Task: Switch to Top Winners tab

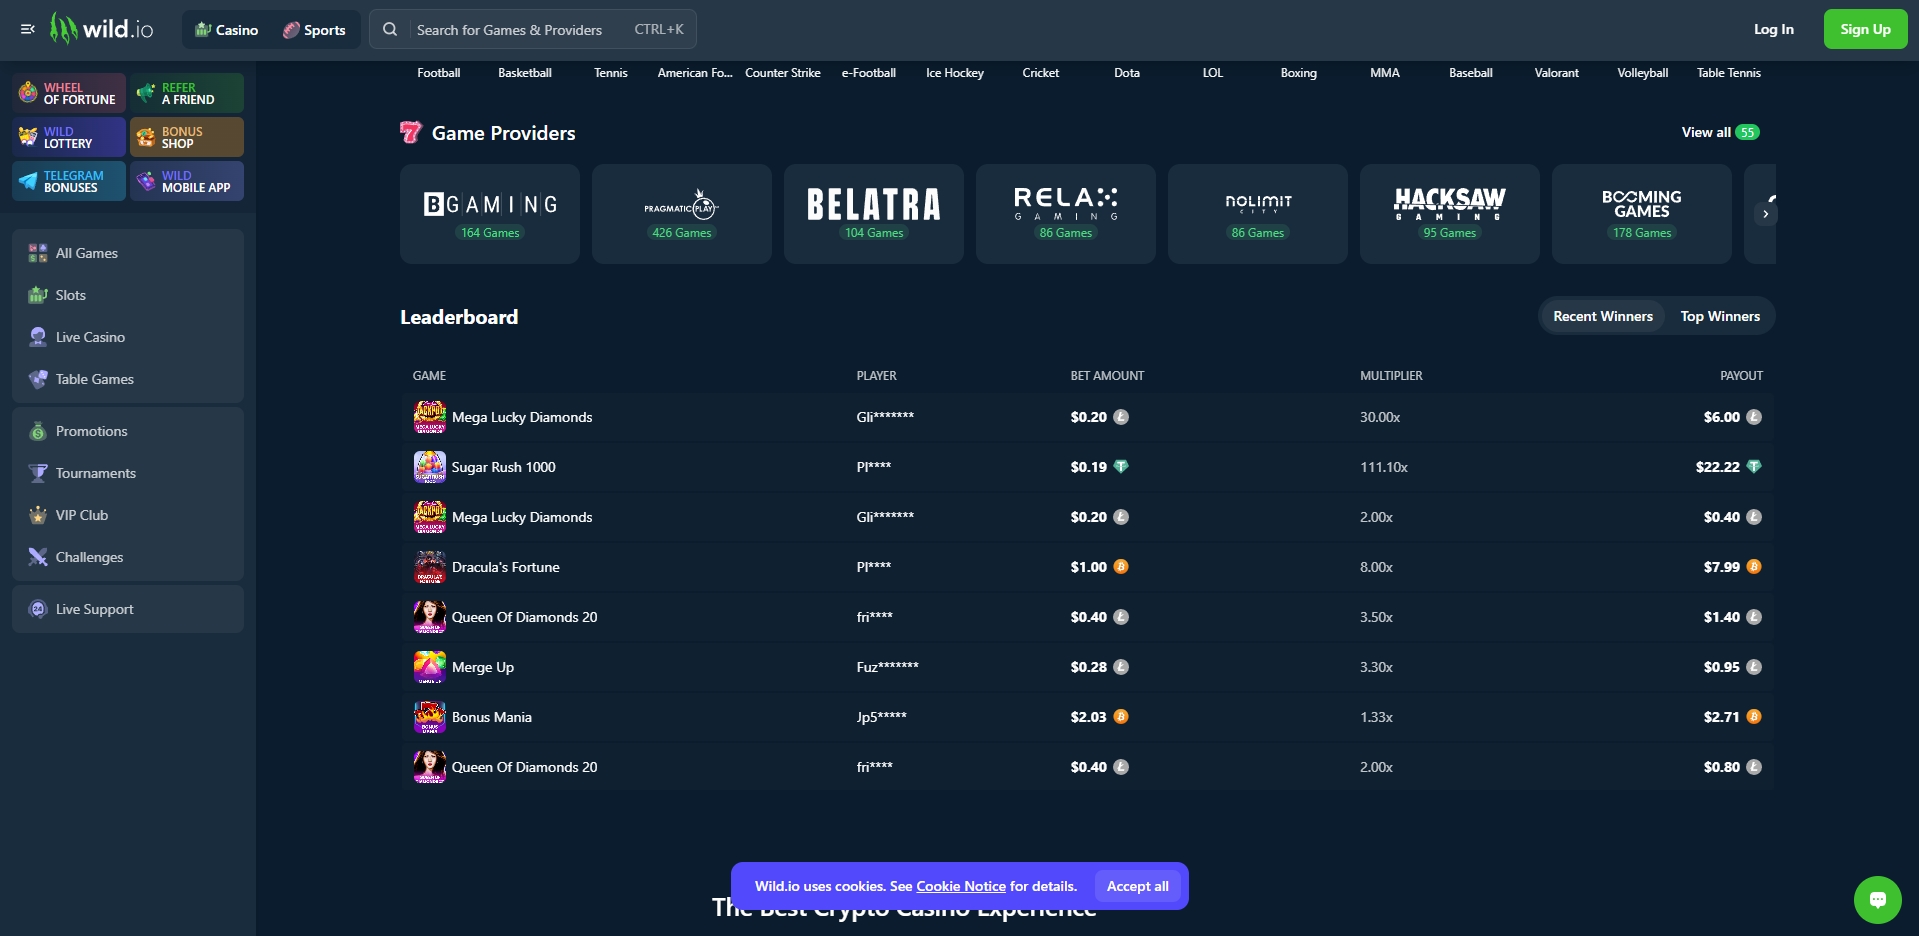Action: [x=1720, y=316]
